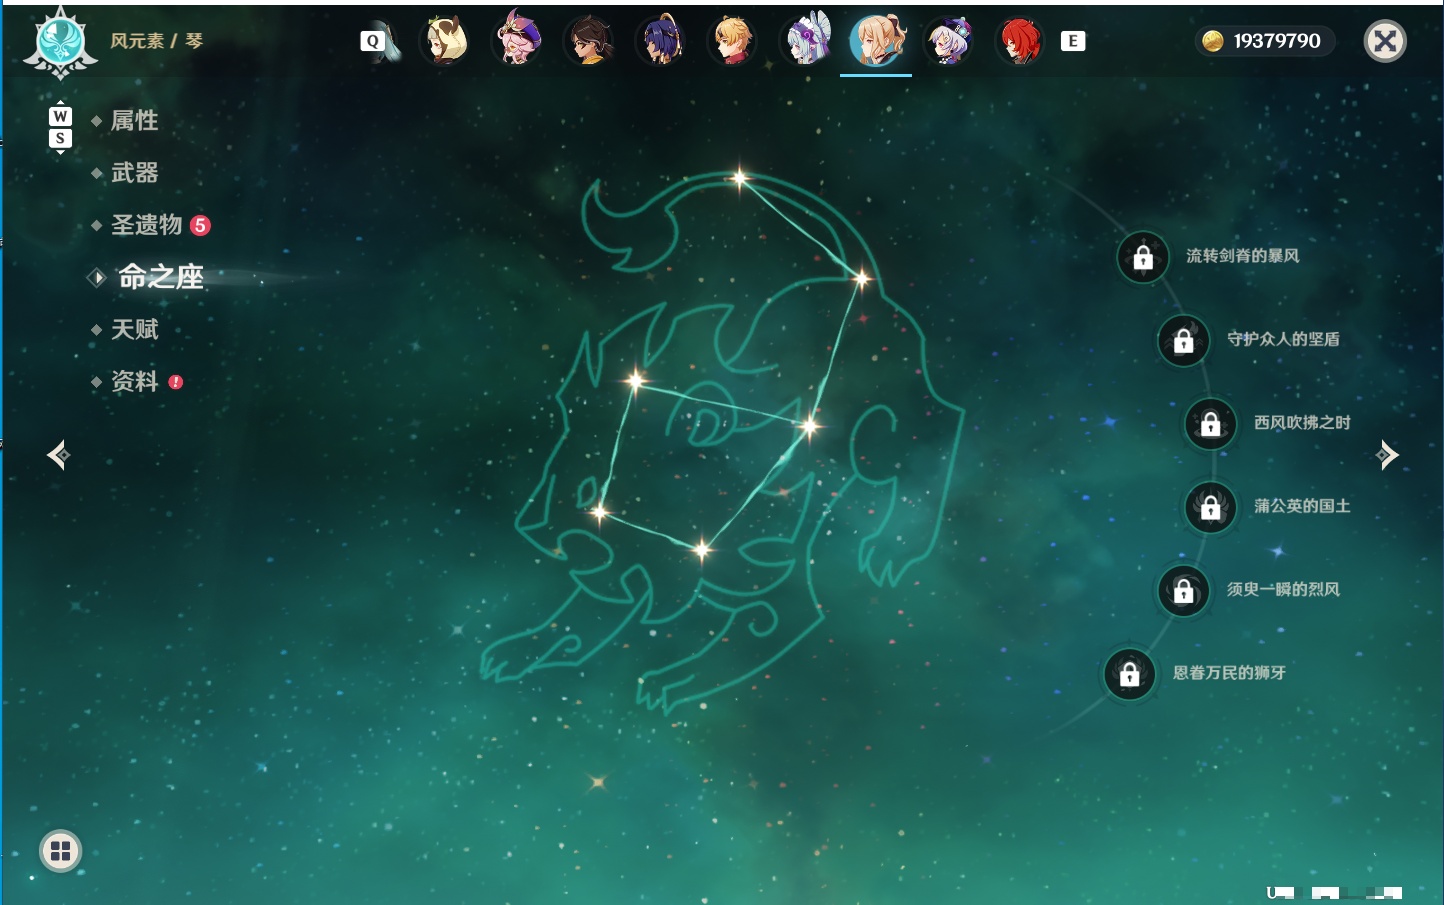Click the constellation name 须臾一瞬的烈风

(x=1284, y=589)
